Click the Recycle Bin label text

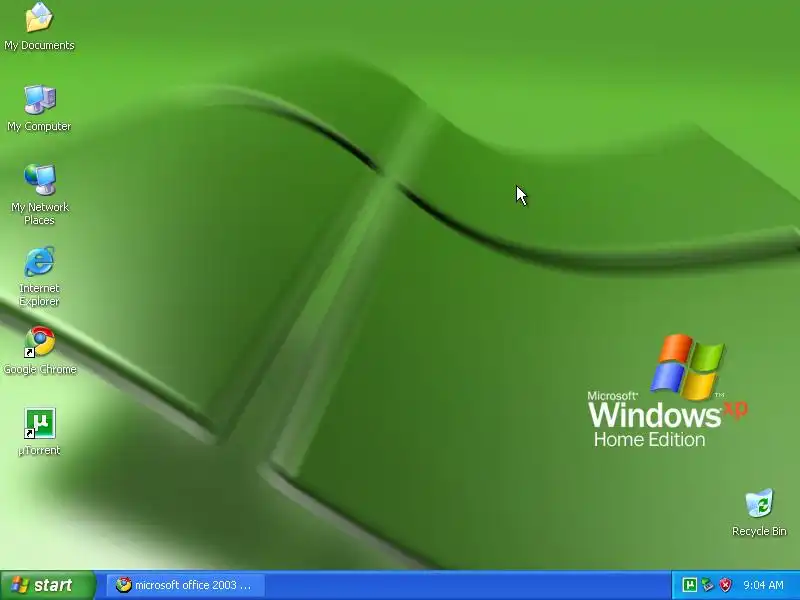click(x=759, y=531)
